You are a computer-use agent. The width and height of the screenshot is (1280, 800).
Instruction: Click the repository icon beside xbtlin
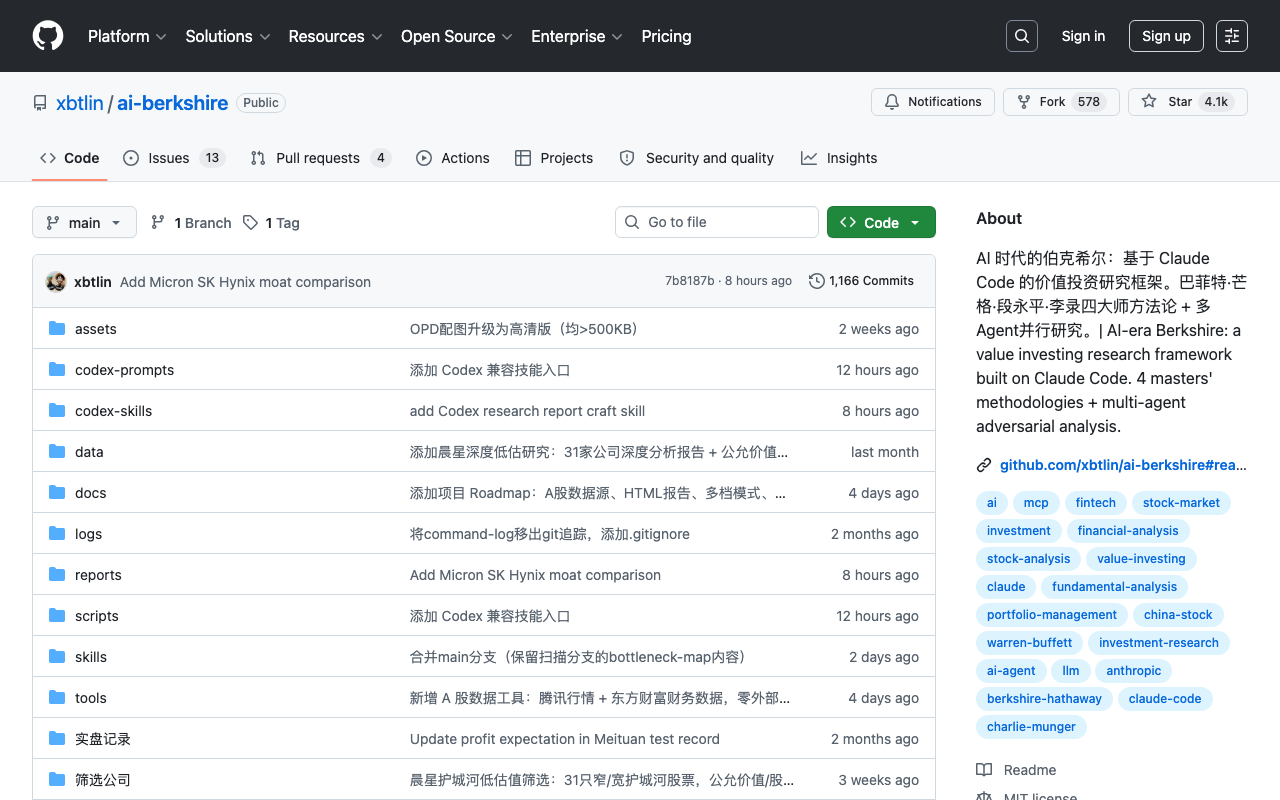[x=40, y=103]
